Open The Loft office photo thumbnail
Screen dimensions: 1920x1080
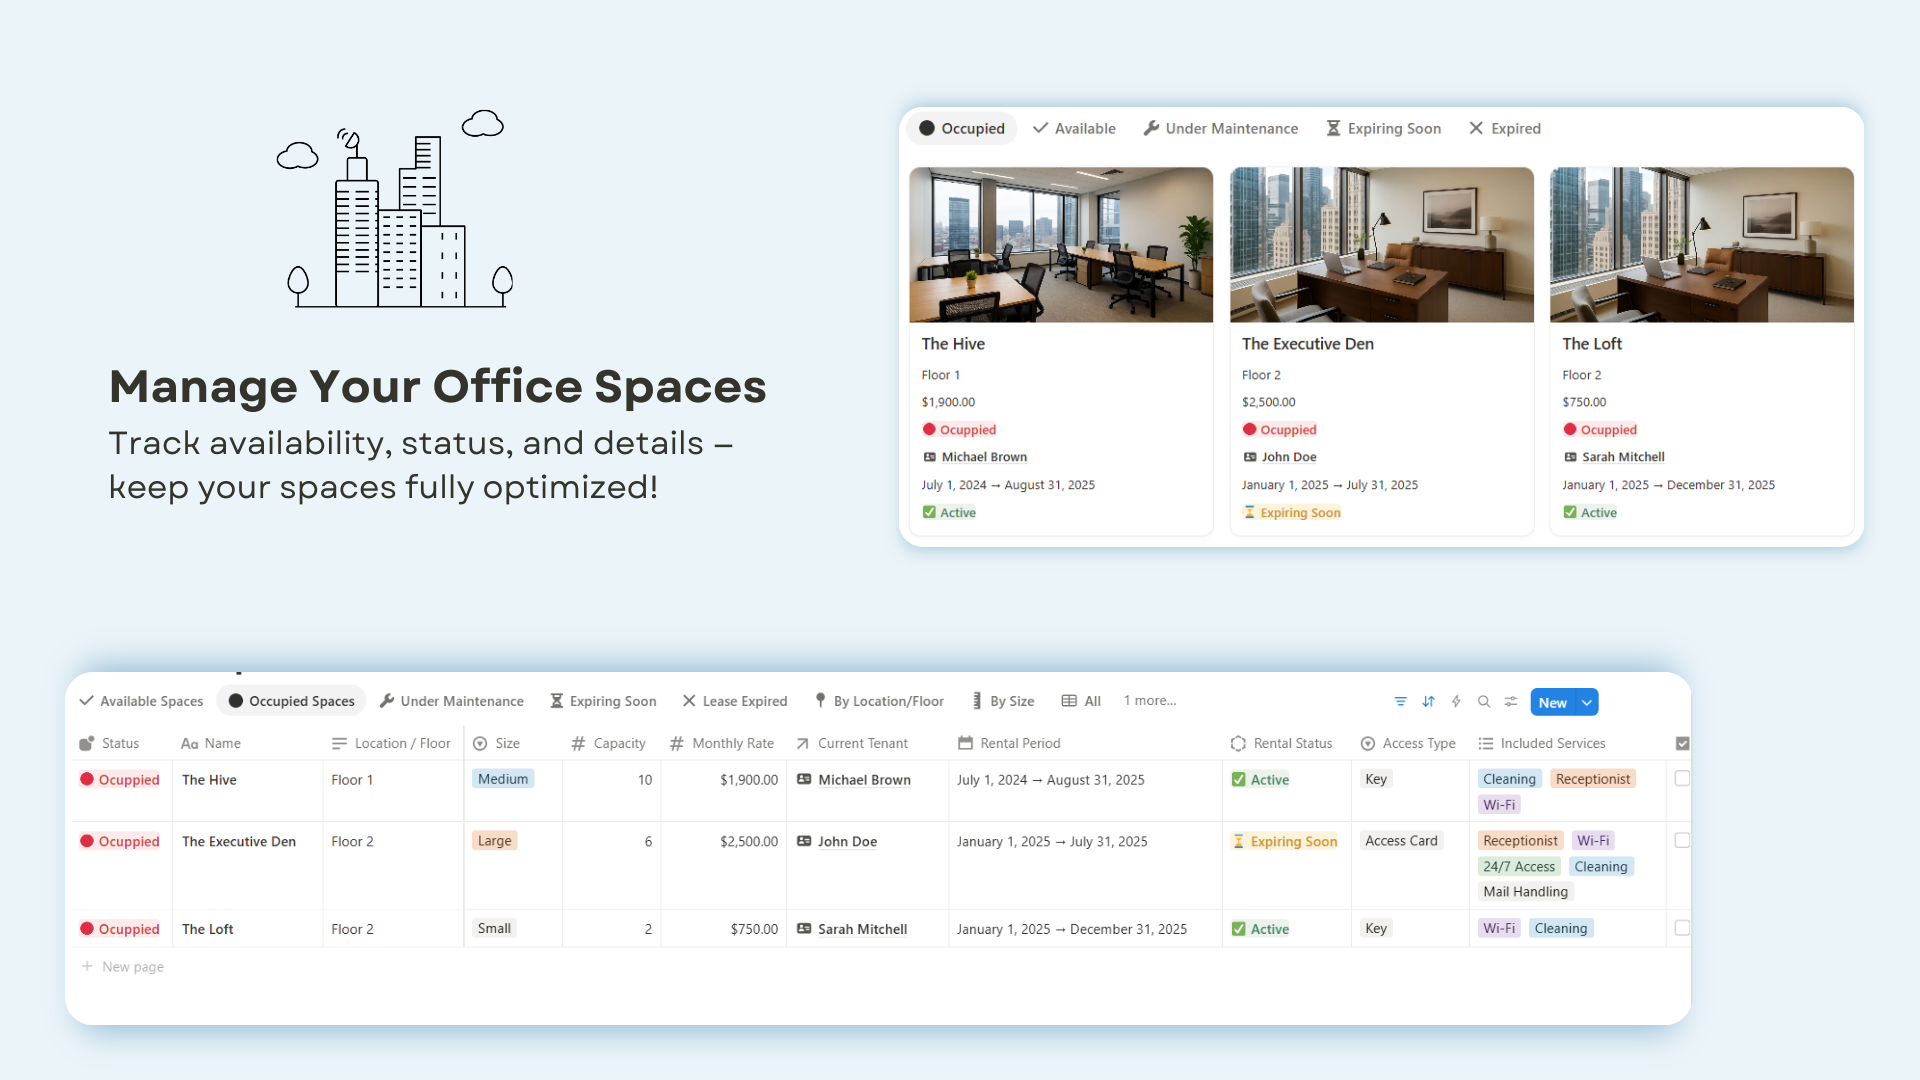1701,244
